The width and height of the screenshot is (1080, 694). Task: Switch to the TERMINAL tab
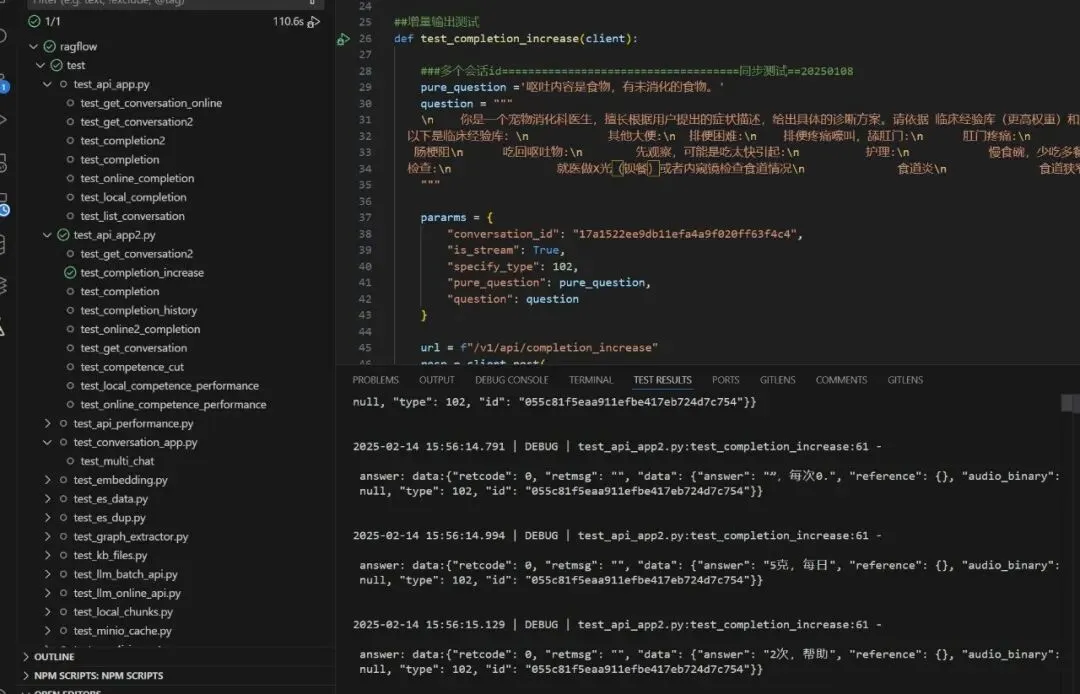pyautogui.click(x=591, y=380)
